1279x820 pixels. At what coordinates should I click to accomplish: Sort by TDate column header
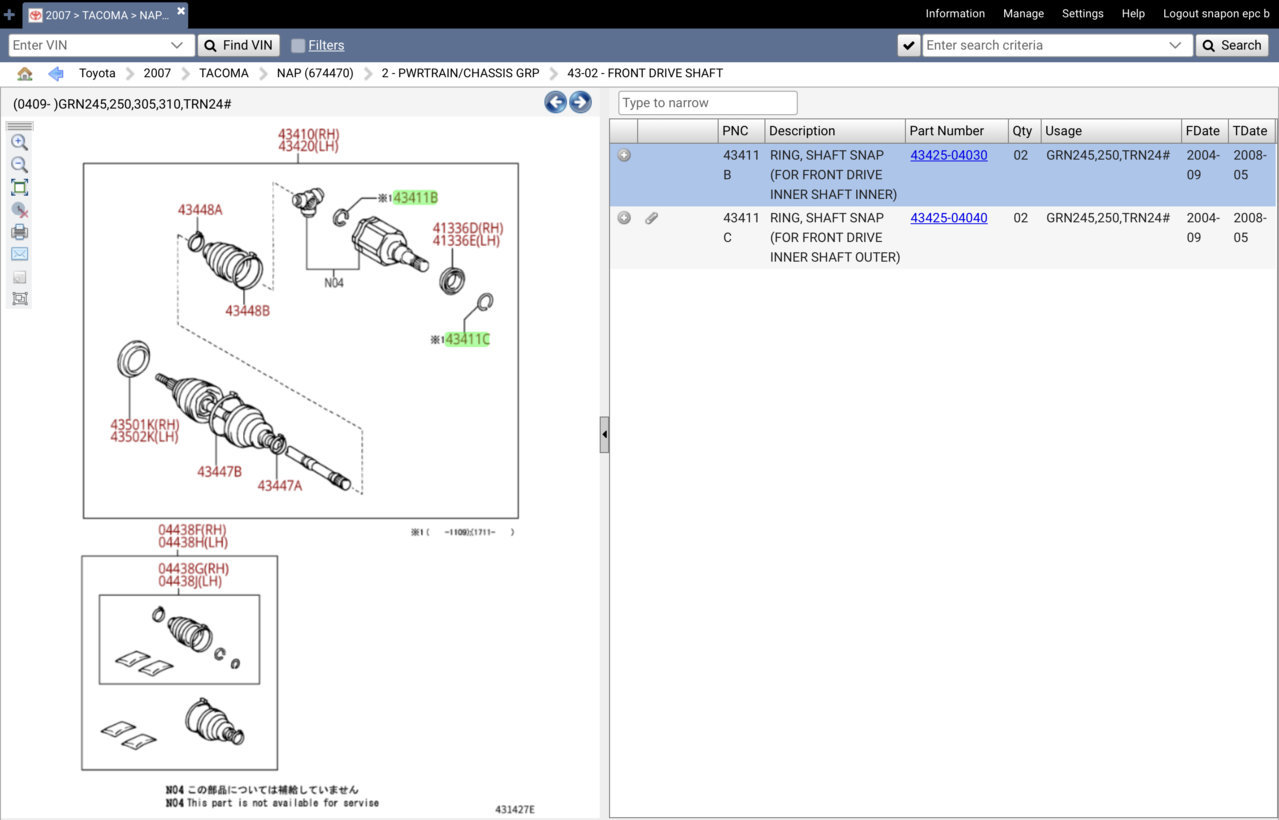[1251, 131]
